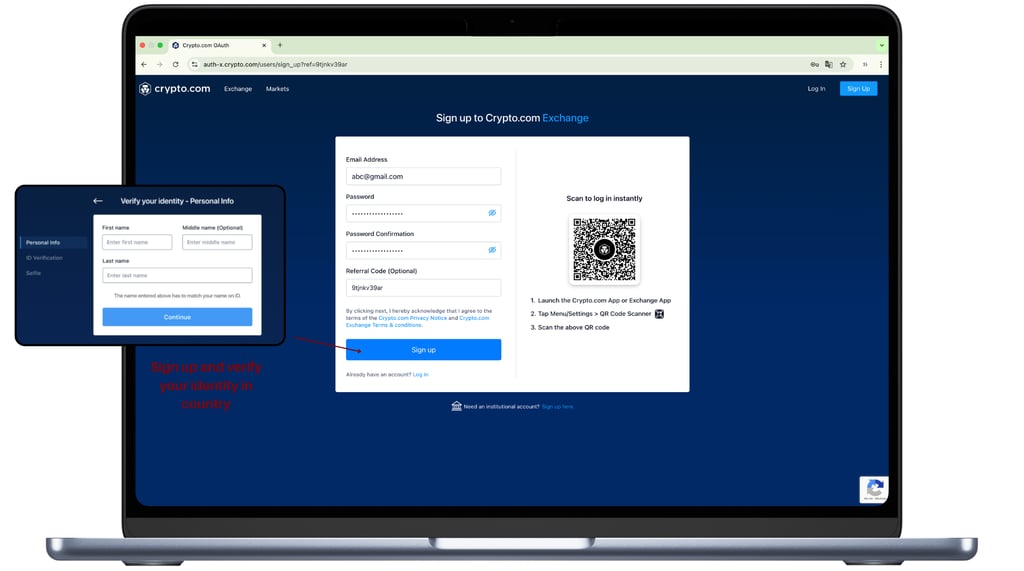Open site information icon in address bar
The width and height of the screenshot is (1024, 571).
tap(195, 65)
